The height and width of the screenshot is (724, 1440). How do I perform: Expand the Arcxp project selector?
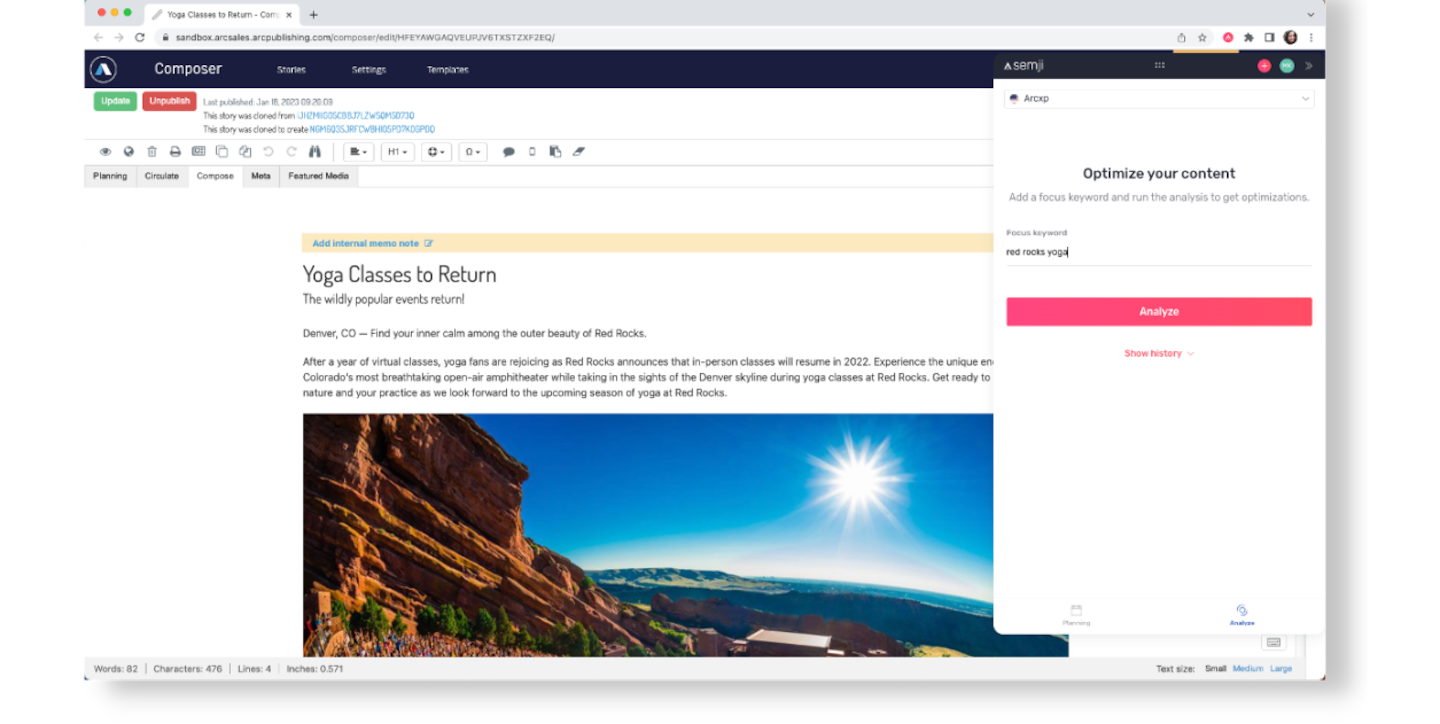(1158, 98)
